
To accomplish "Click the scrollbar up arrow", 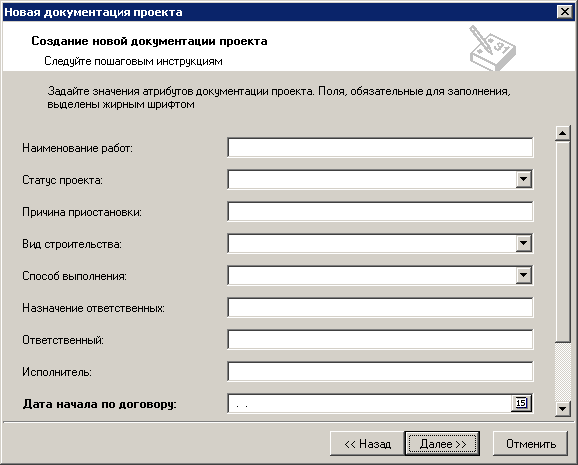I will click(563, 133).
